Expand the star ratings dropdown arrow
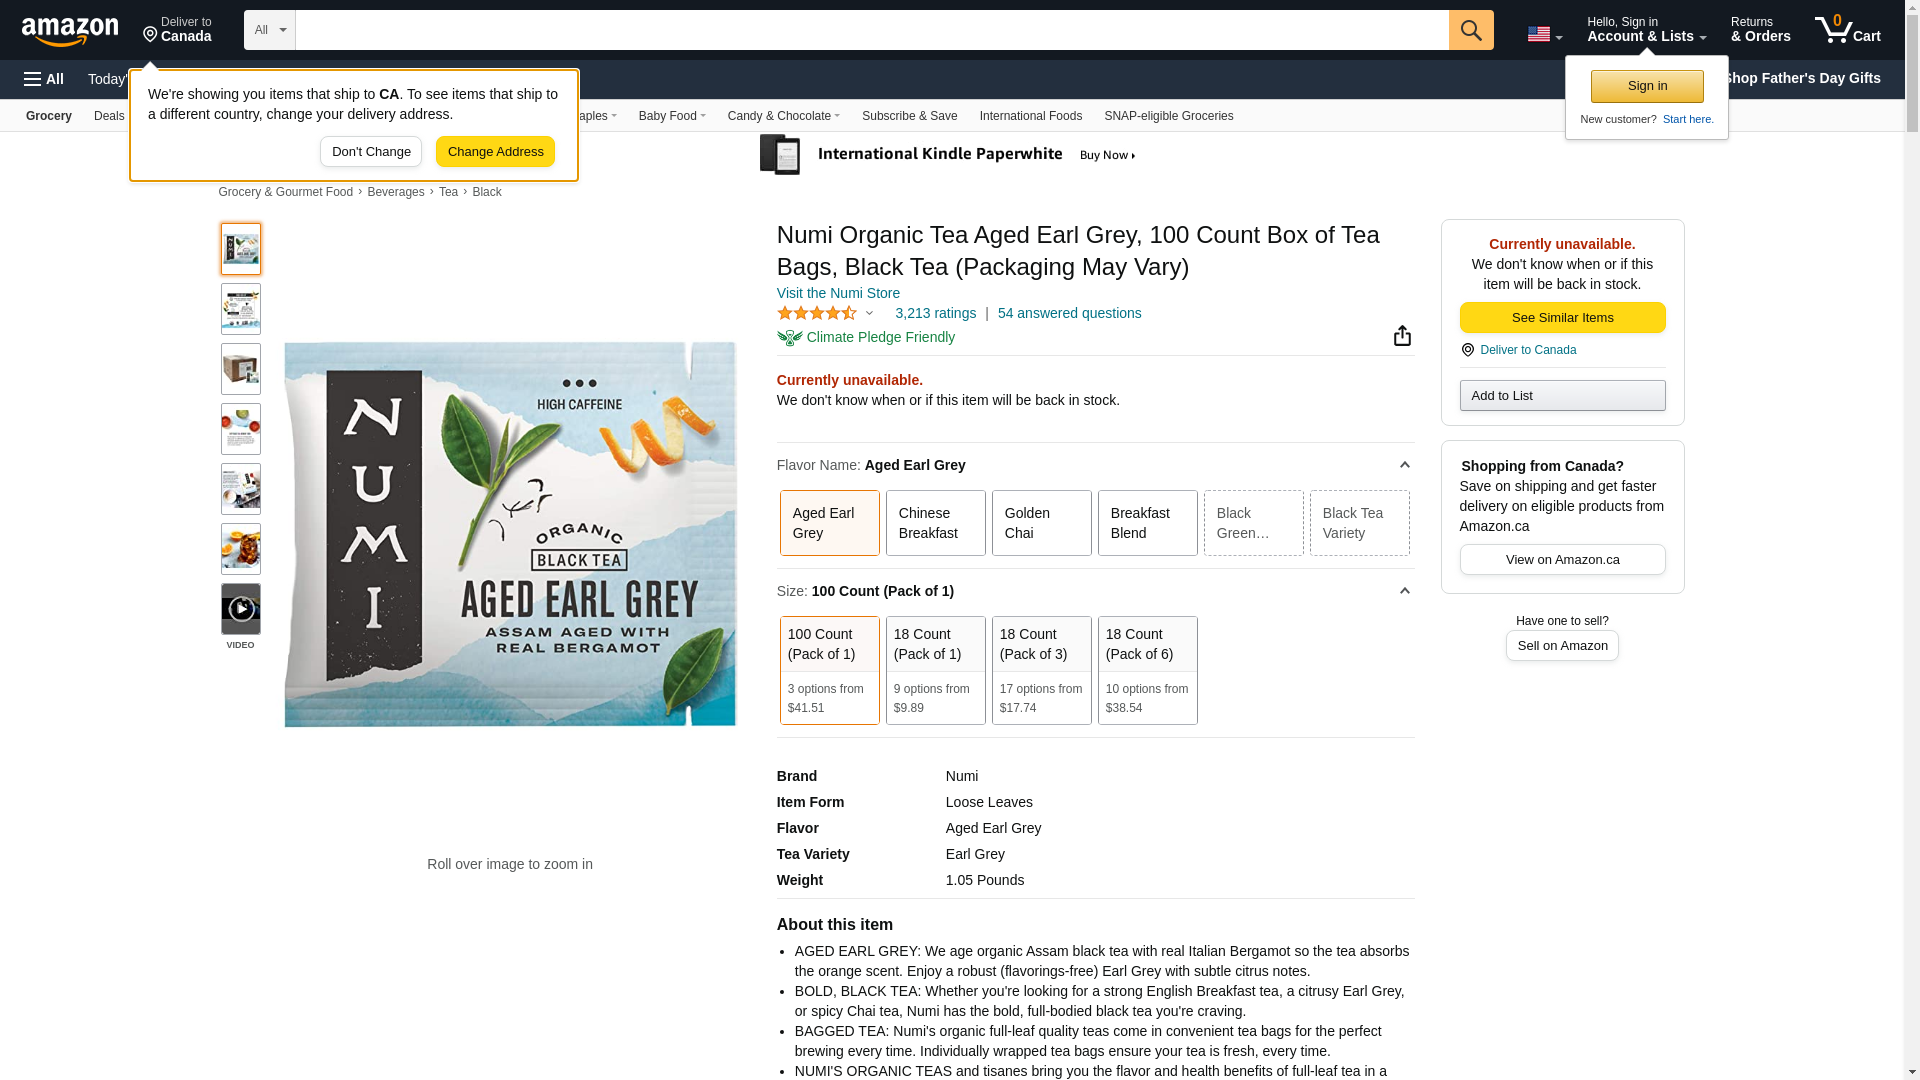 pyautogui.click(x=869, y=314)
